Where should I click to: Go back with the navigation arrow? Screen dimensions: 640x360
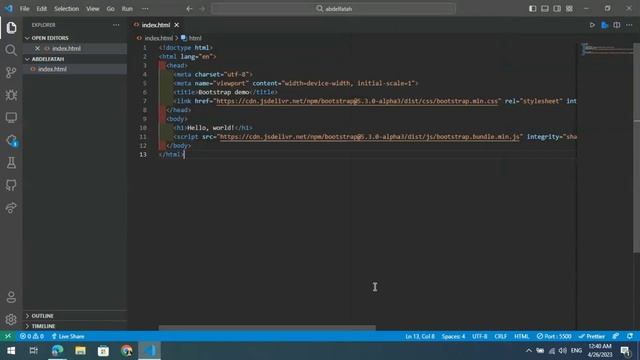click(189, 9)
